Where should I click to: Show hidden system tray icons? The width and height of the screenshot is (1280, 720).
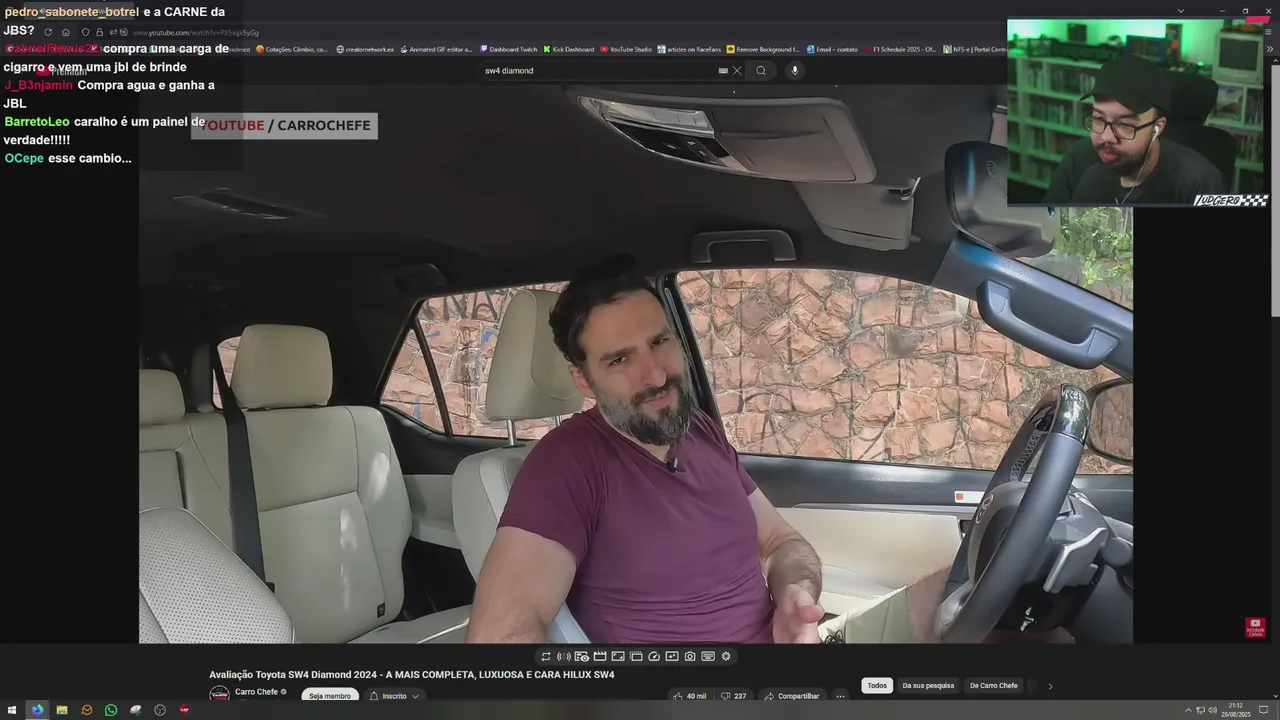[1188, 710]
